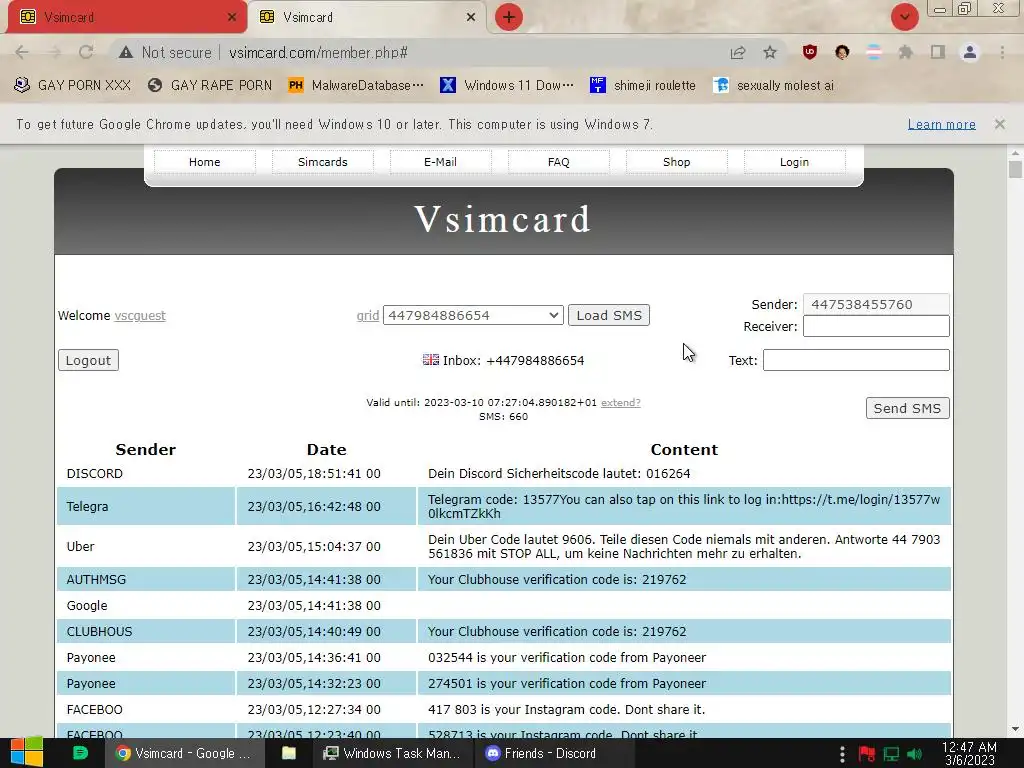Viewport: 1024px width, 768px height.
Task: Open the Windows 11 Dow… bookmark
Action: click(507, 86)
